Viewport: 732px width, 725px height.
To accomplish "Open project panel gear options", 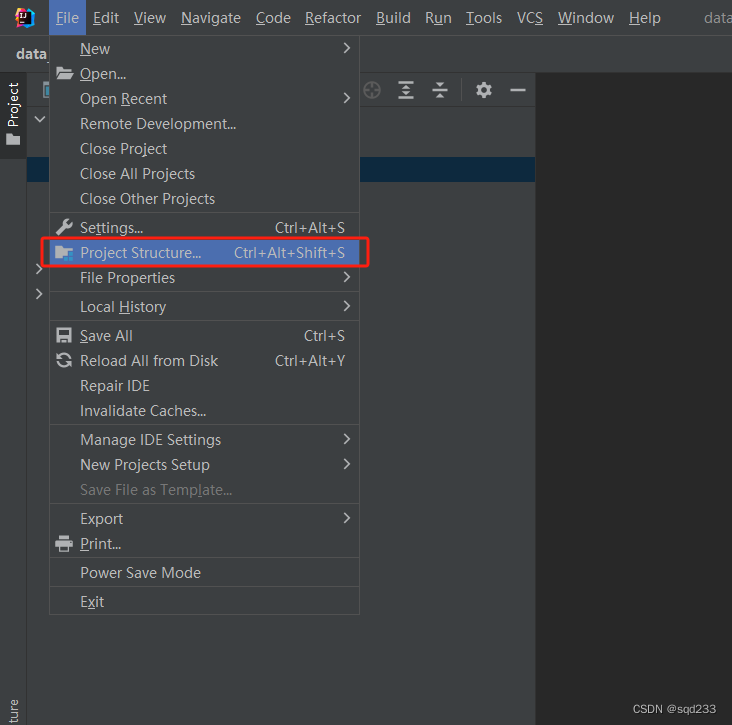I will pyautogui.click(x=484, y=90).
